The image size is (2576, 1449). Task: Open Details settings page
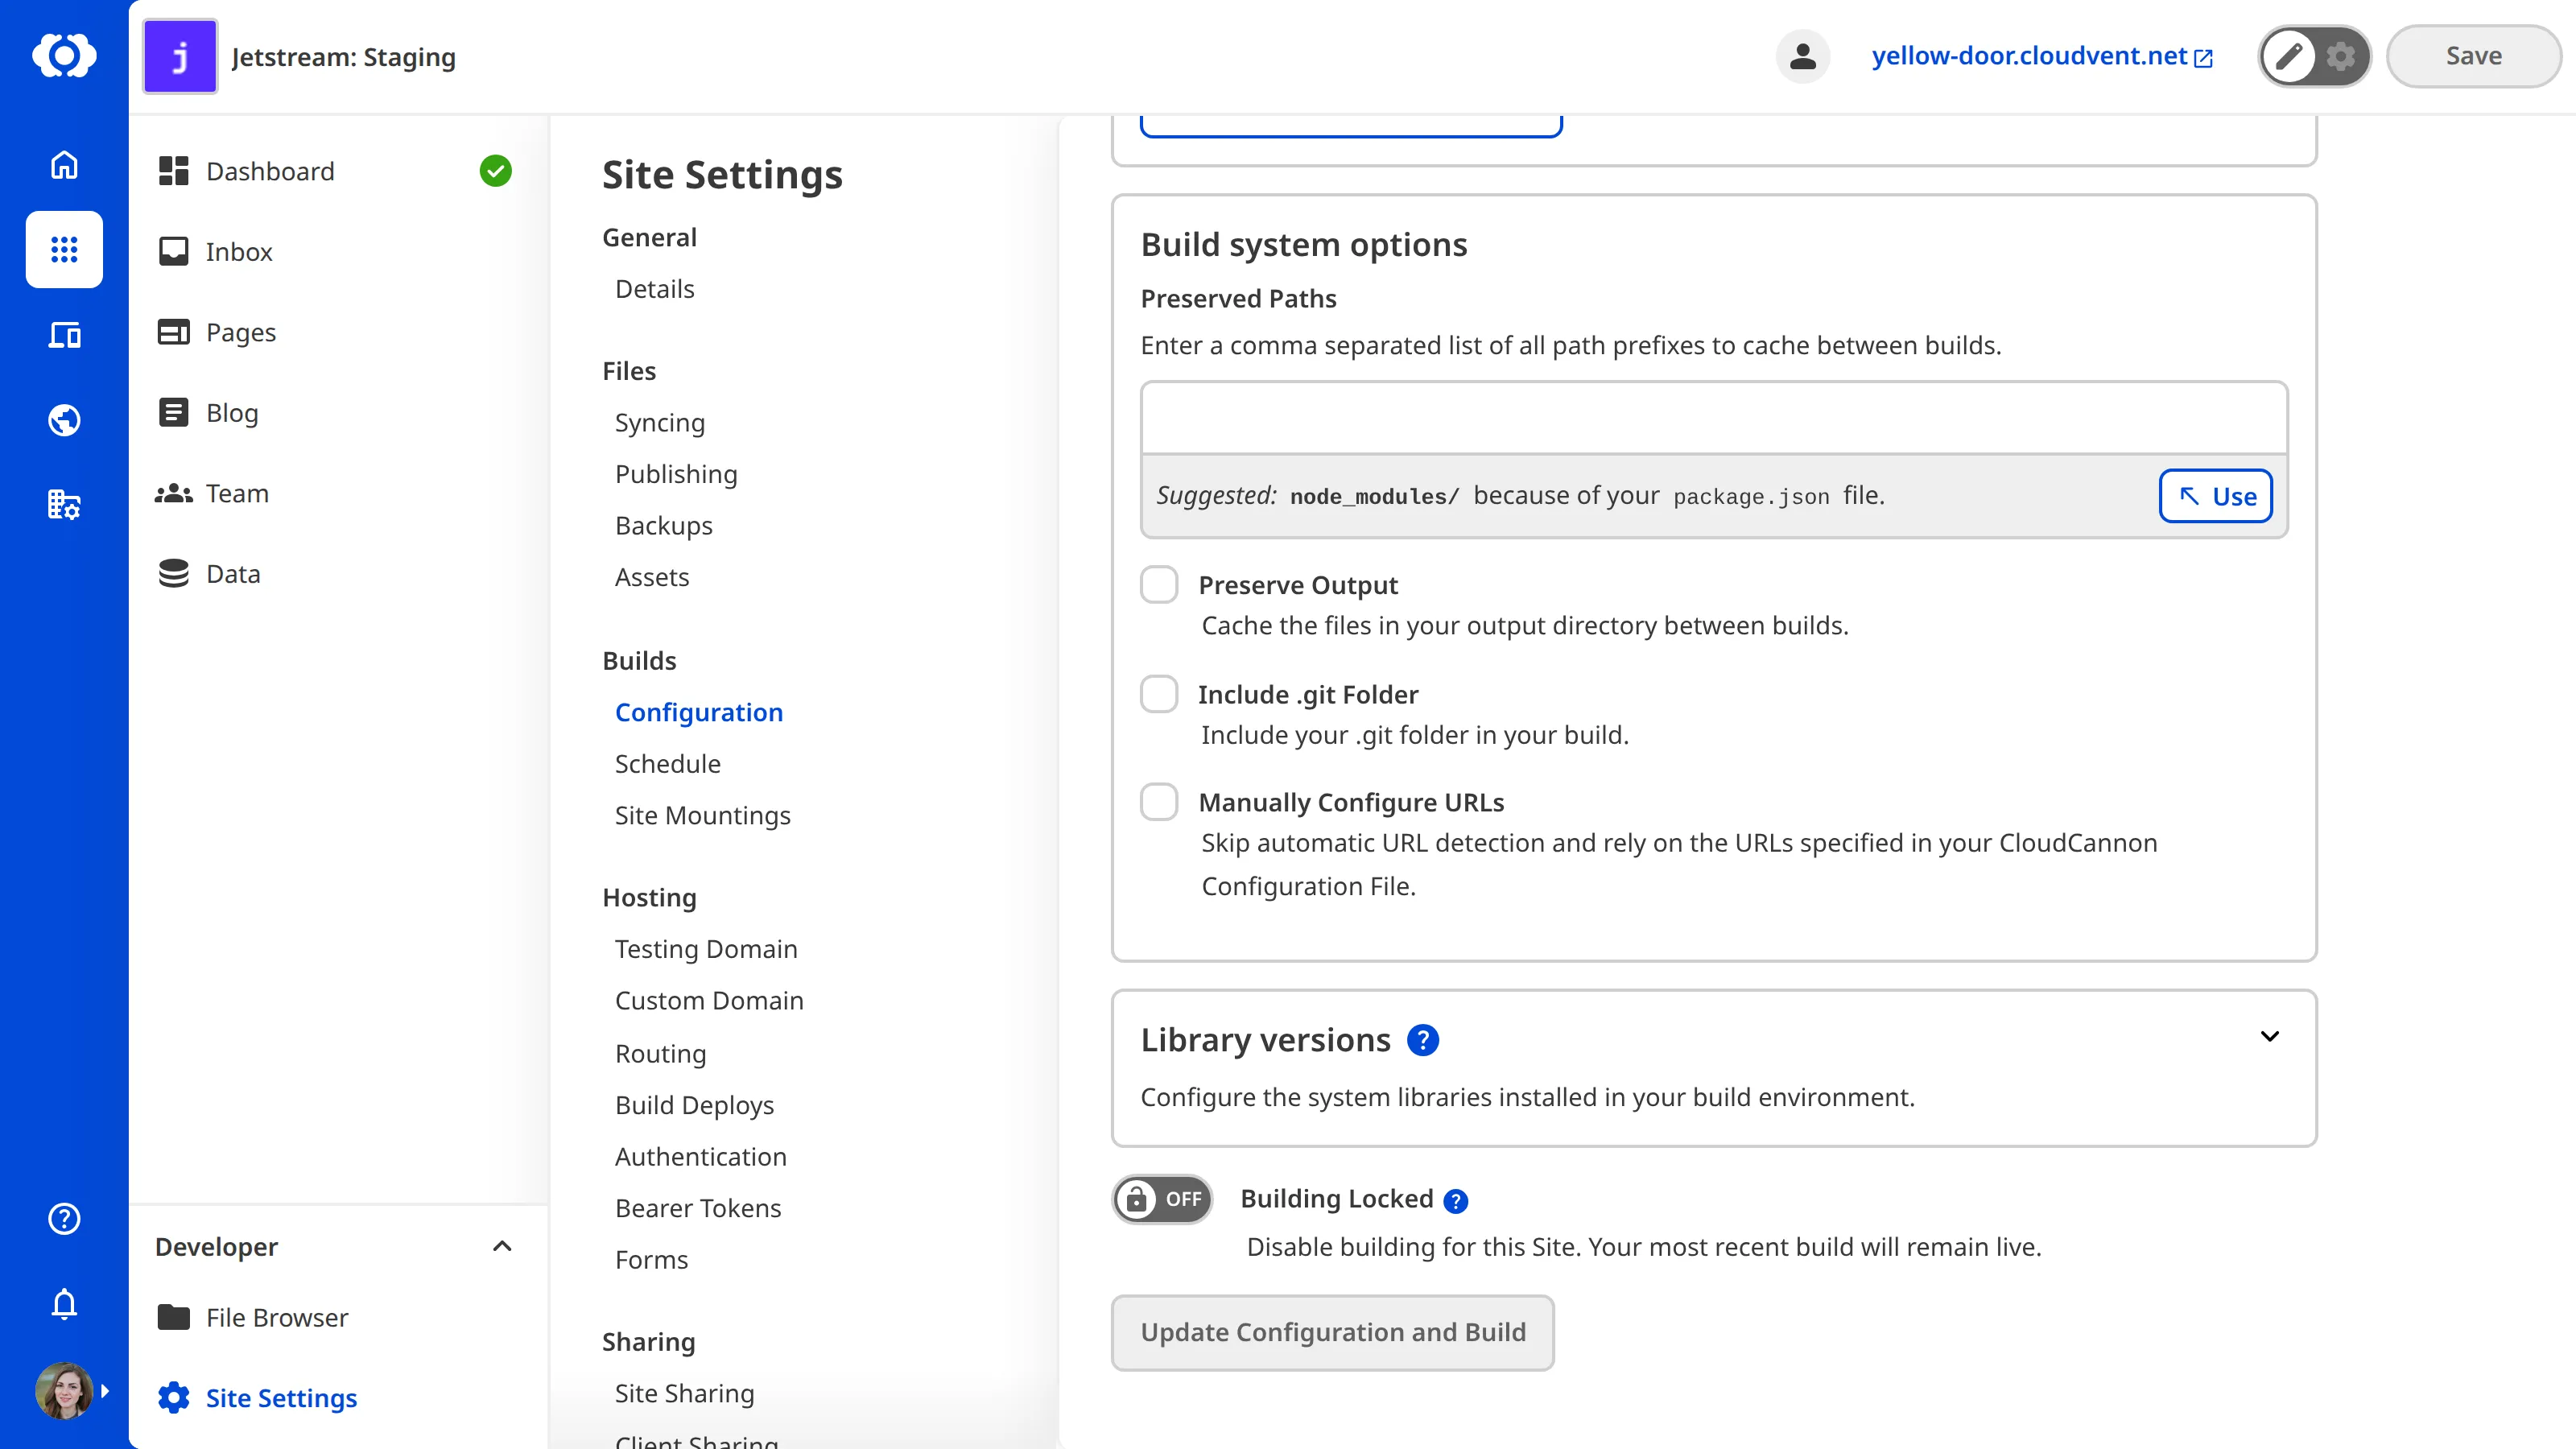[655, 289]
